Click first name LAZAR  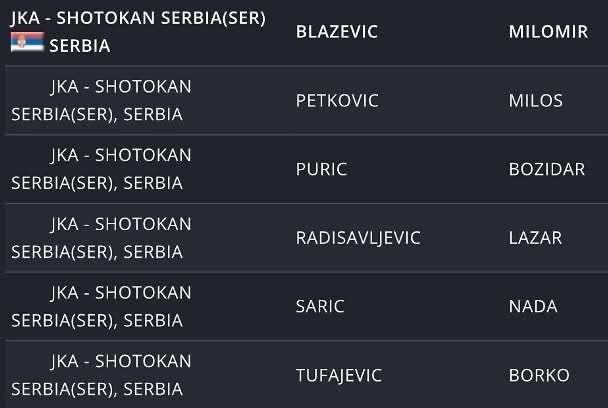tap(535, 238)
